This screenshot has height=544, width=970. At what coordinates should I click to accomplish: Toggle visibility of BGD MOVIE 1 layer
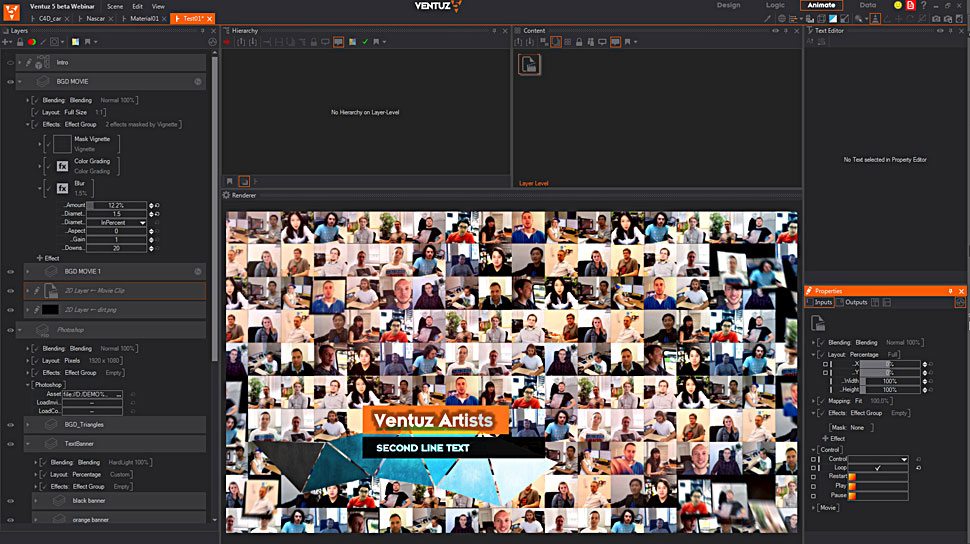tap(10, 271)
